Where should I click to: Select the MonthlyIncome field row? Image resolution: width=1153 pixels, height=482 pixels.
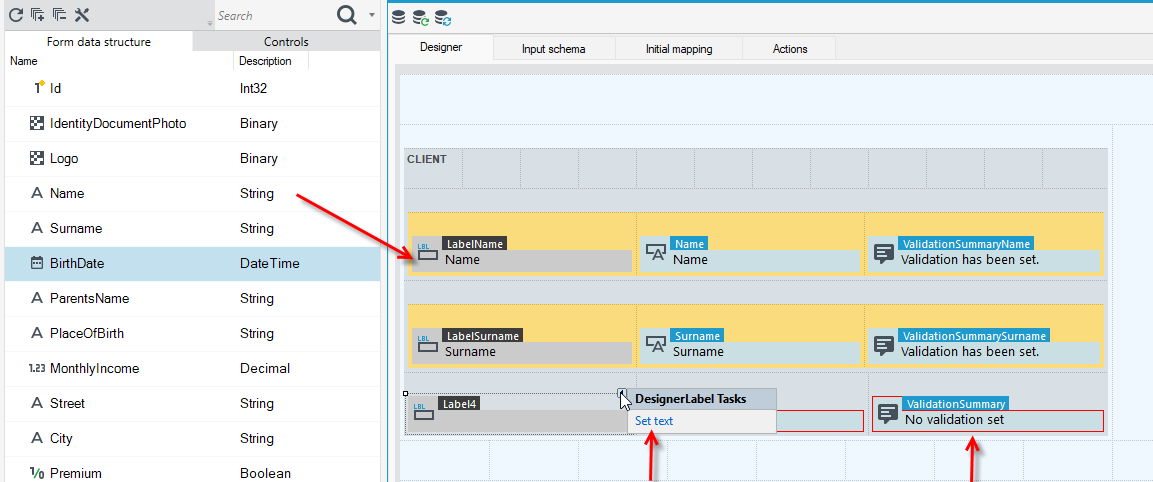tap(193, 368)
